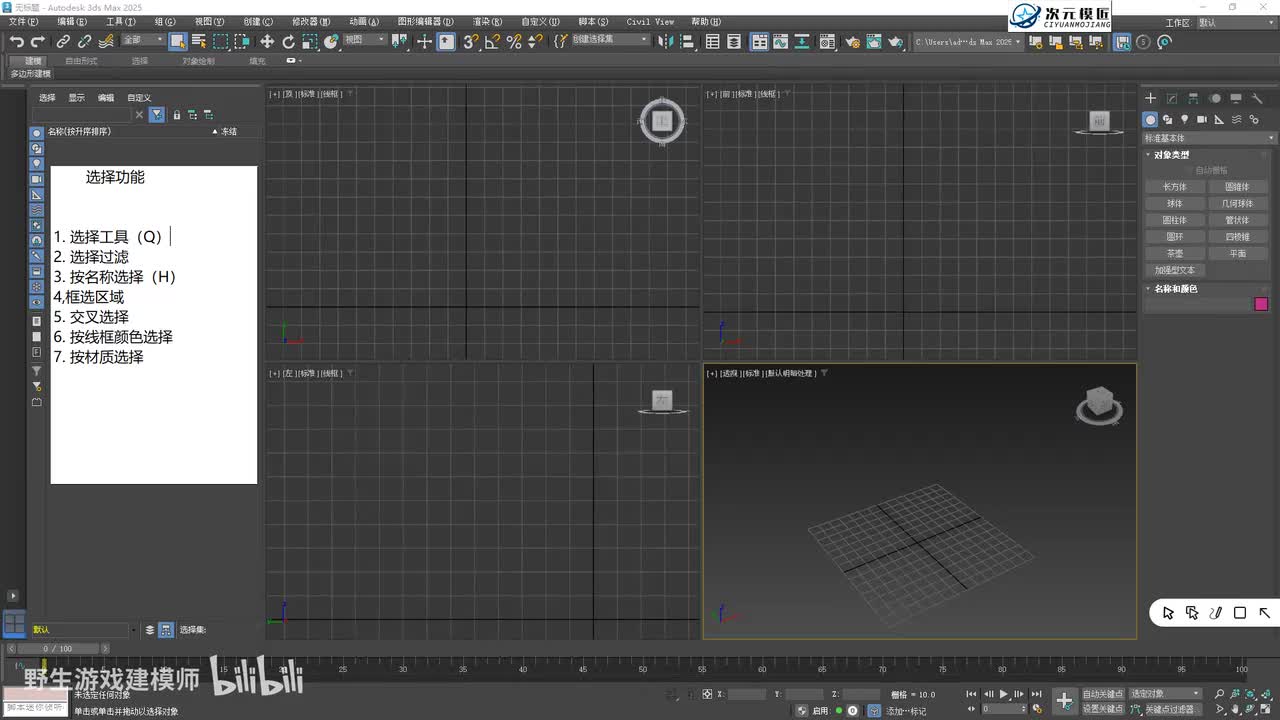Click the pink object color swatch
This screenshot has width=1280, height=720.
[1261, 304]
